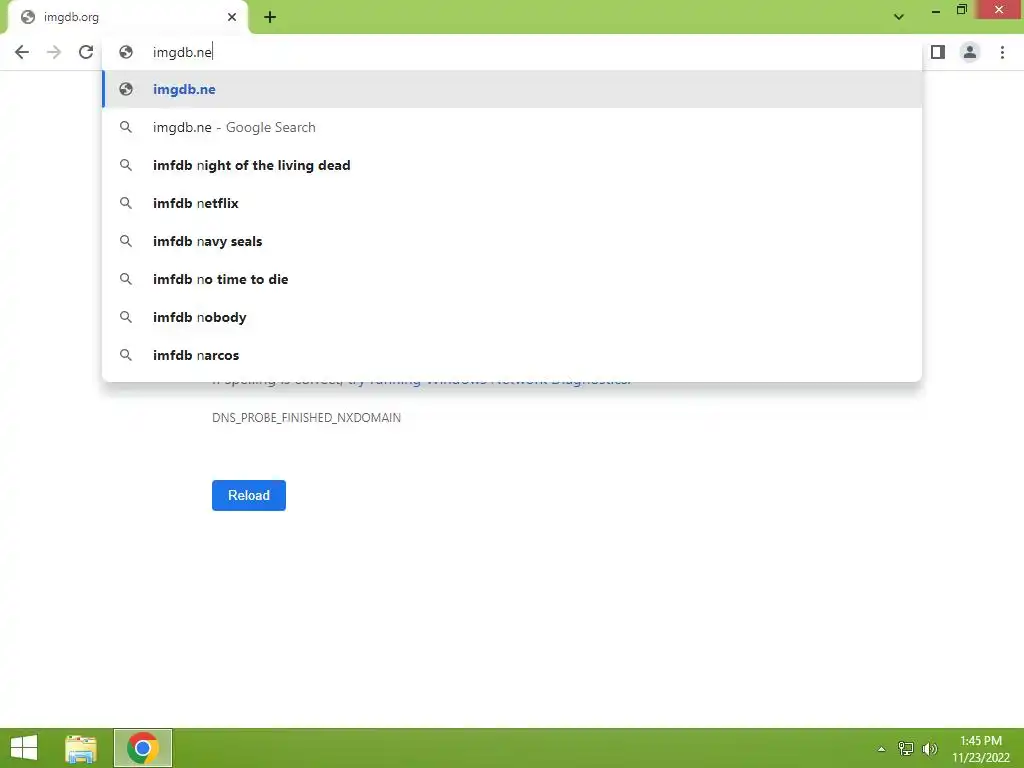Open the Chrome profile avatar
This screenshot has width=1024, height=768.
pyautogui.click(x=970, y=52)
